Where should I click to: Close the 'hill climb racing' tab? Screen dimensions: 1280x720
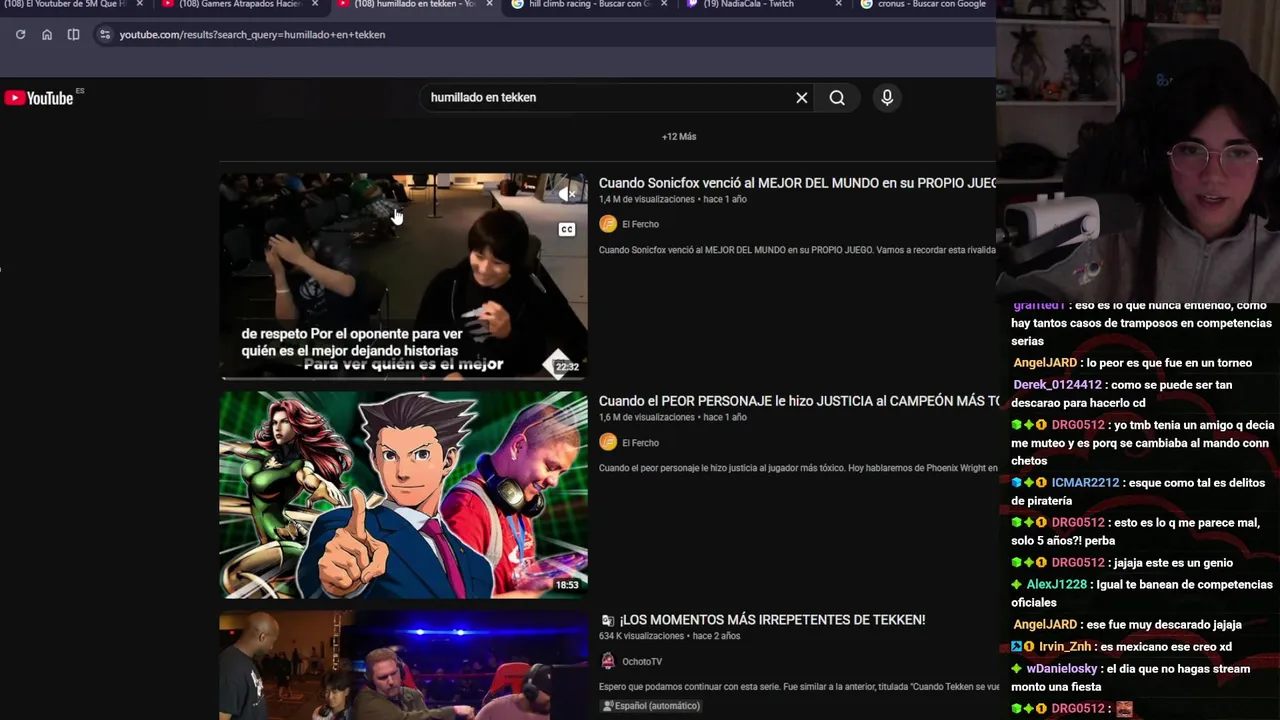[664, 4]
